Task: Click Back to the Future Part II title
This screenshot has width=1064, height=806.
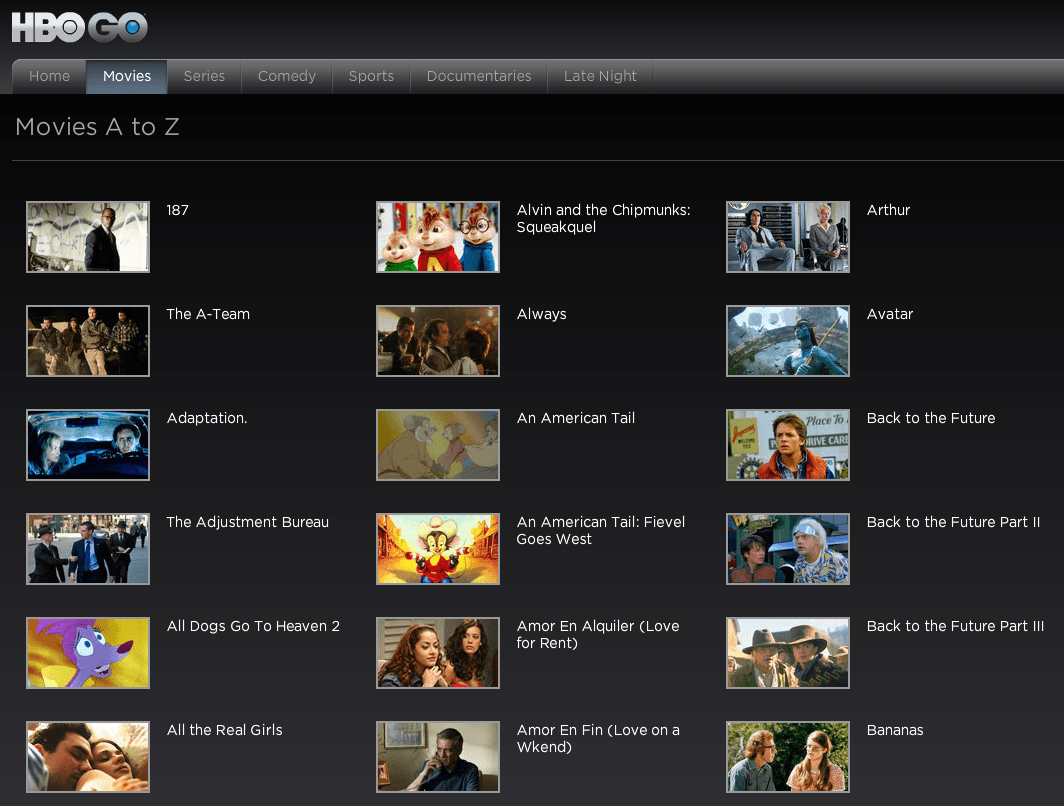Action: 953,522
